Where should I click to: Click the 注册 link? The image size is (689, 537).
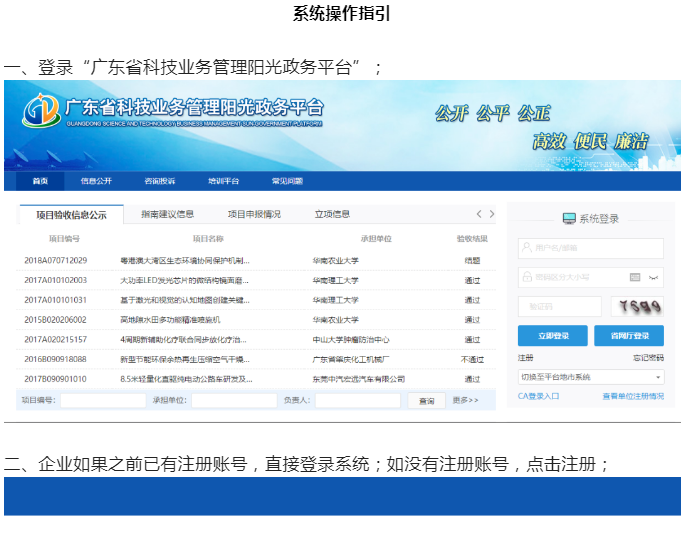525,358
